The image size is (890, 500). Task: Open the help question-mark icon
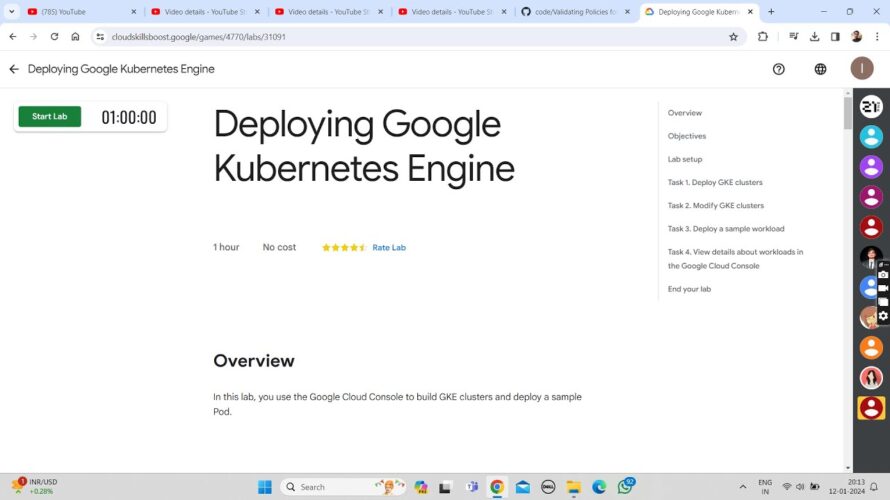tap(779, 69)
